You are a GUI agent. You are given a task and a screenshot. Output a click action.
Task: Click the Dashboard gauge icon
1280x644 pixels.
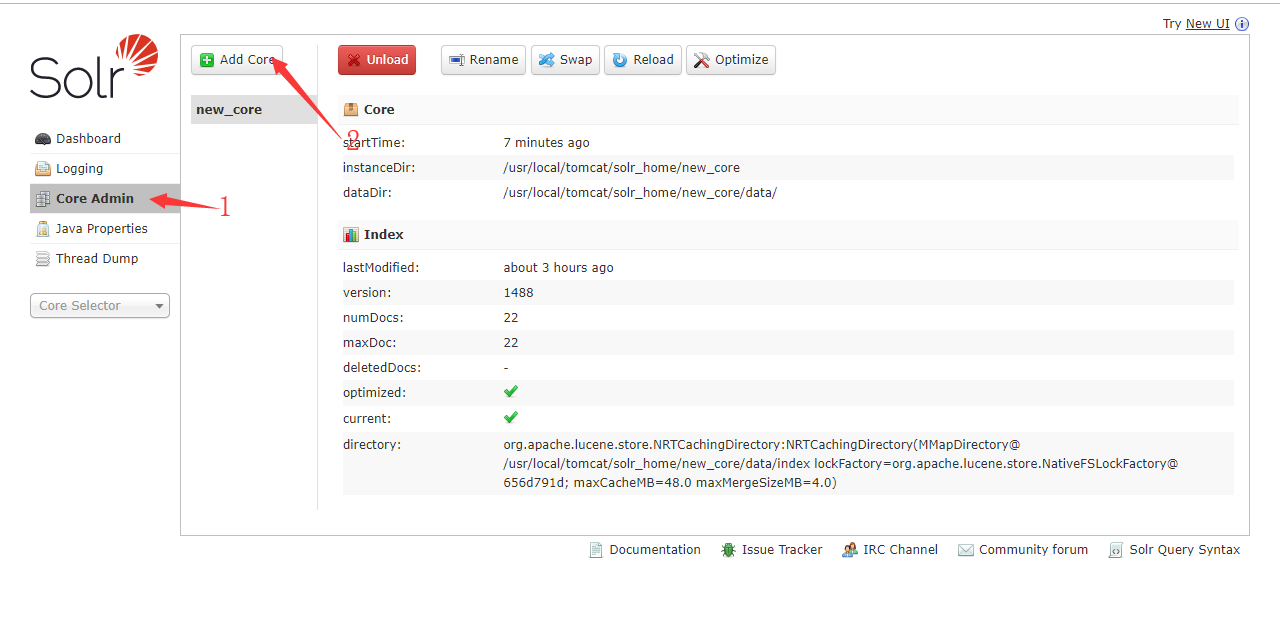point(42,139)
